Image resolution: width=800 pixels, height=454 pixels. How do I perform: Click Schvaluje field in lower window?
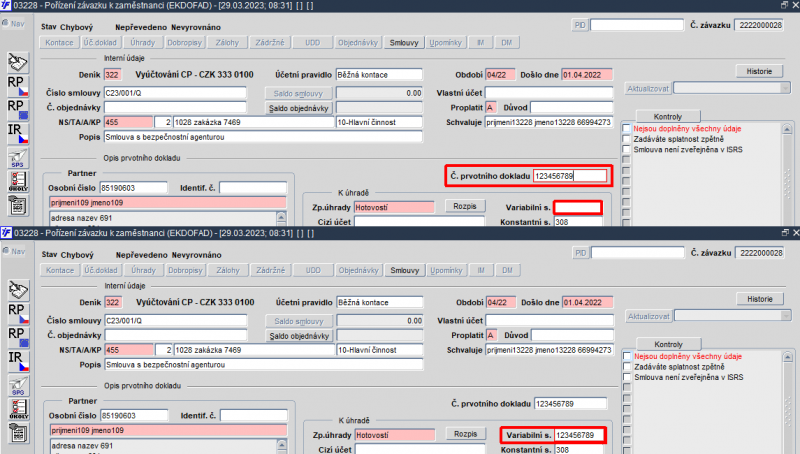(x=549, y=350)
